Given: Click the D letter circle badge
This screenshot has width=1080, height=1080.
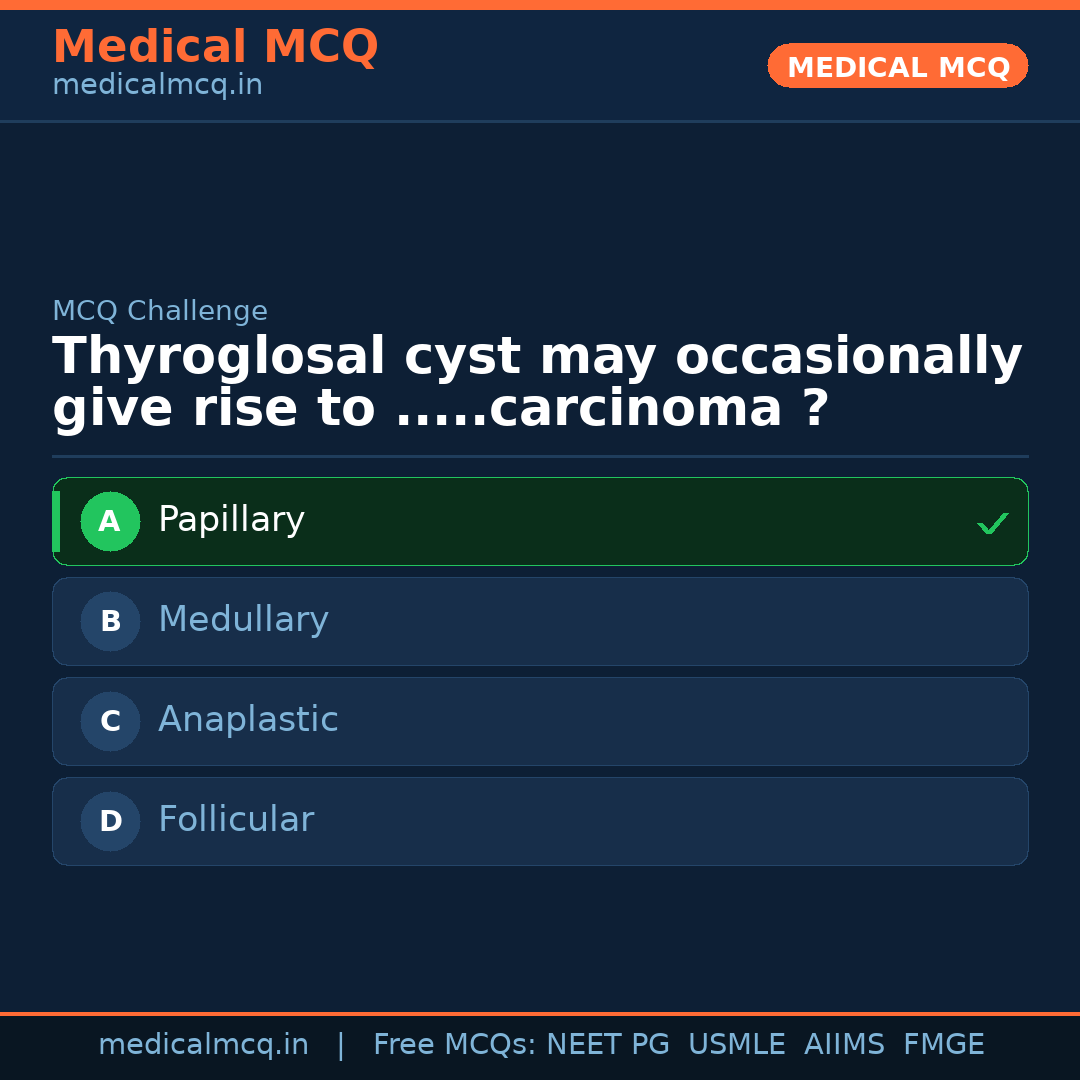Looking at the screenshot, I should [110, 821].
